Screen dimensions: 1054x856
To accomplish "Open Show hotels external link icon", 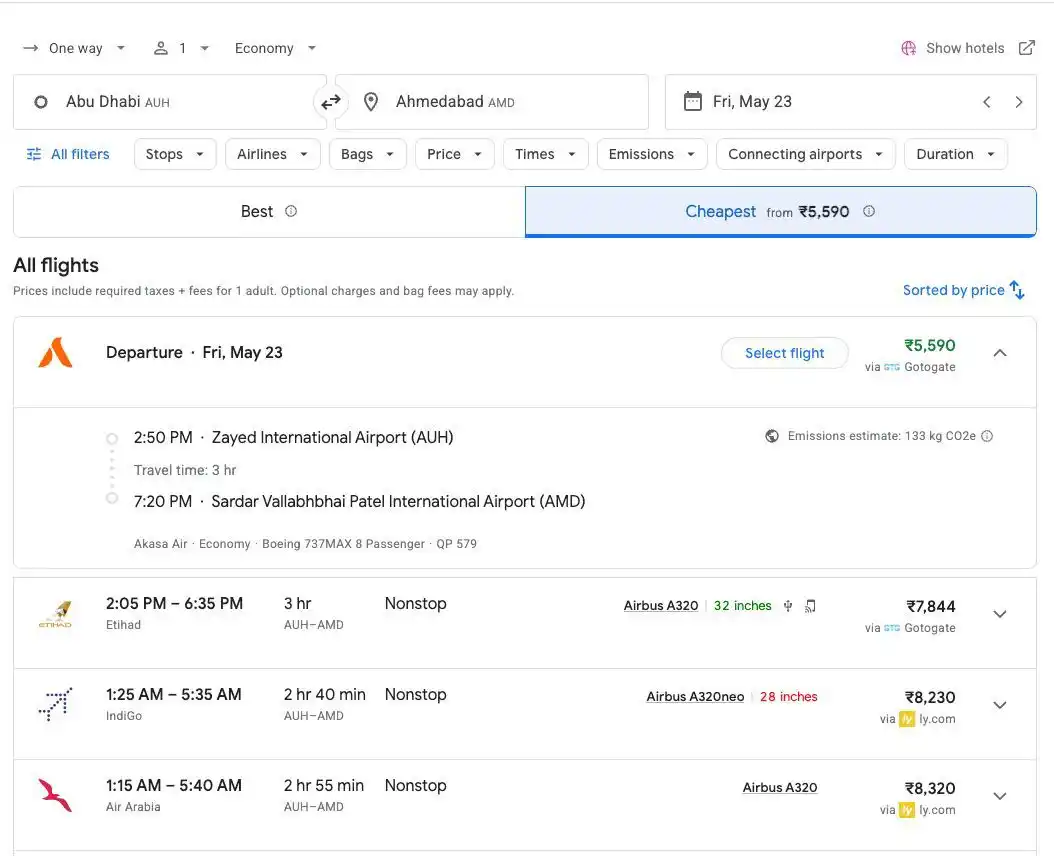I will (x=1026, y=48).
